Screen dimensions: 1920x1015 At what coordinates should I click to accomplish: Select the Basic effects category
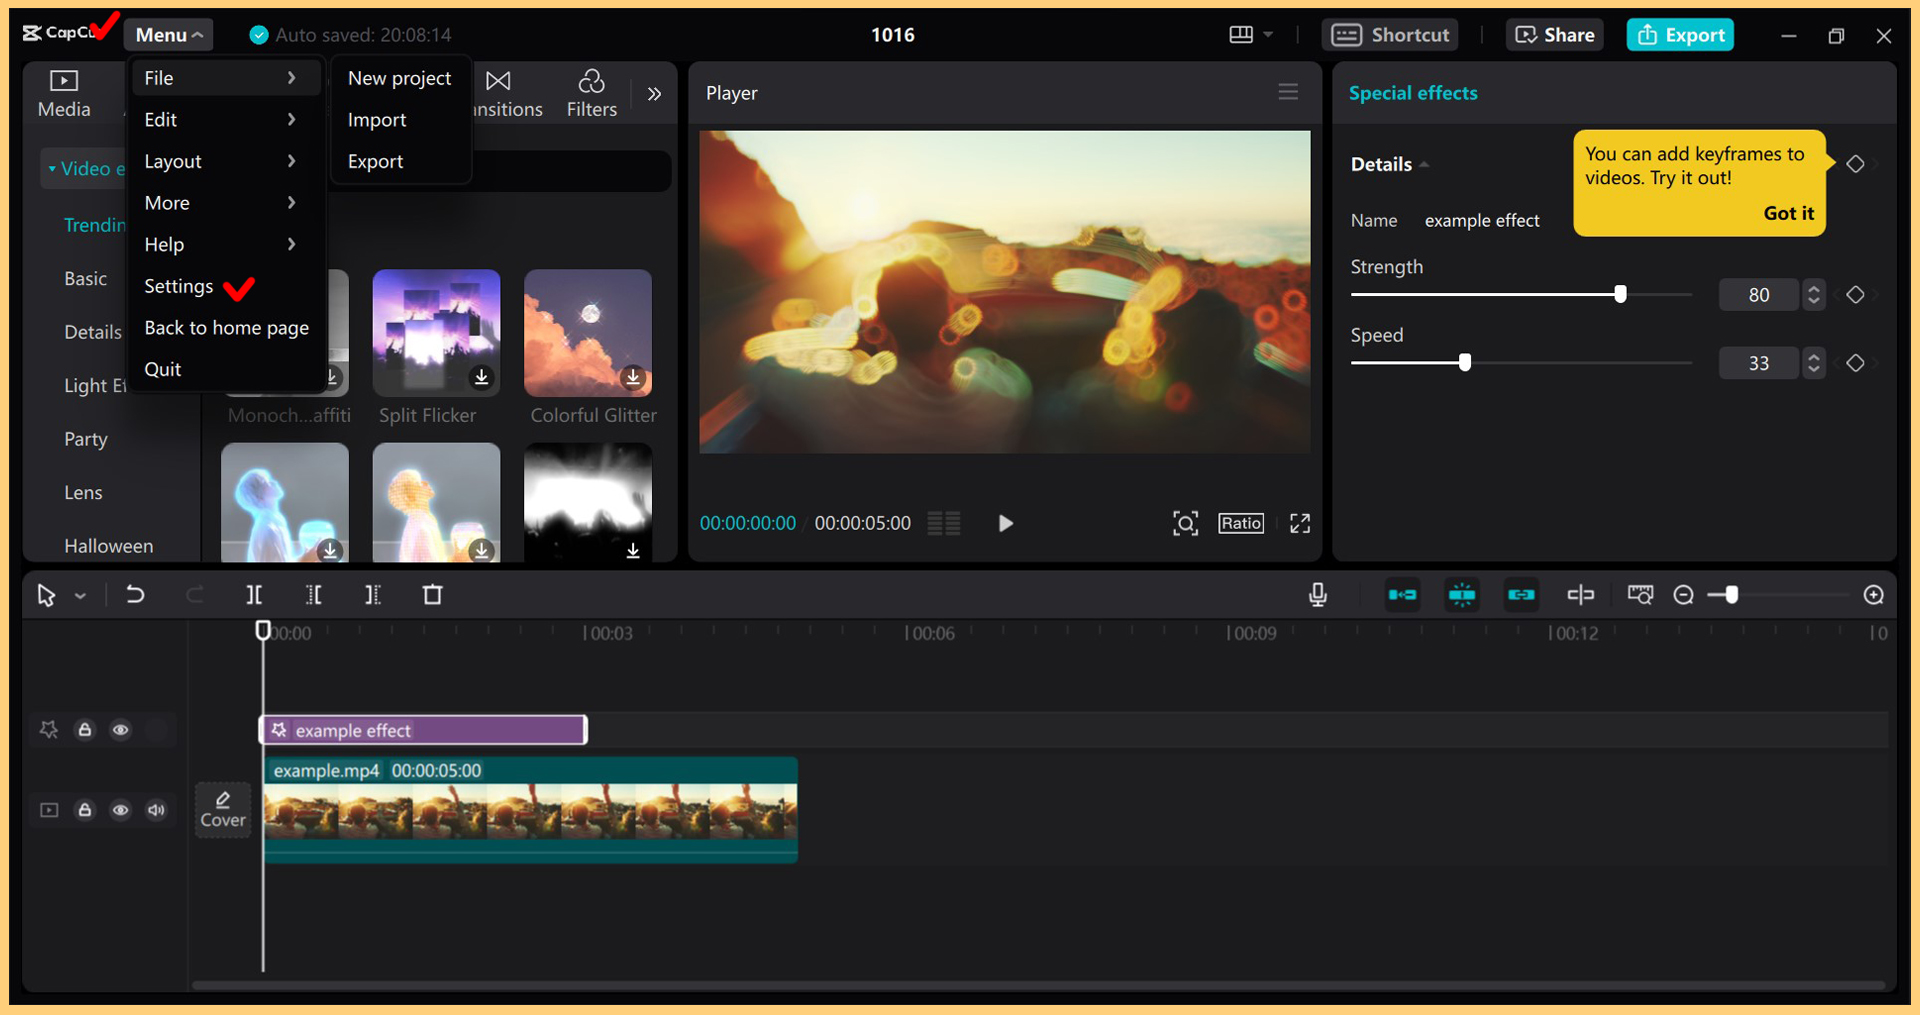coord(86,279)
